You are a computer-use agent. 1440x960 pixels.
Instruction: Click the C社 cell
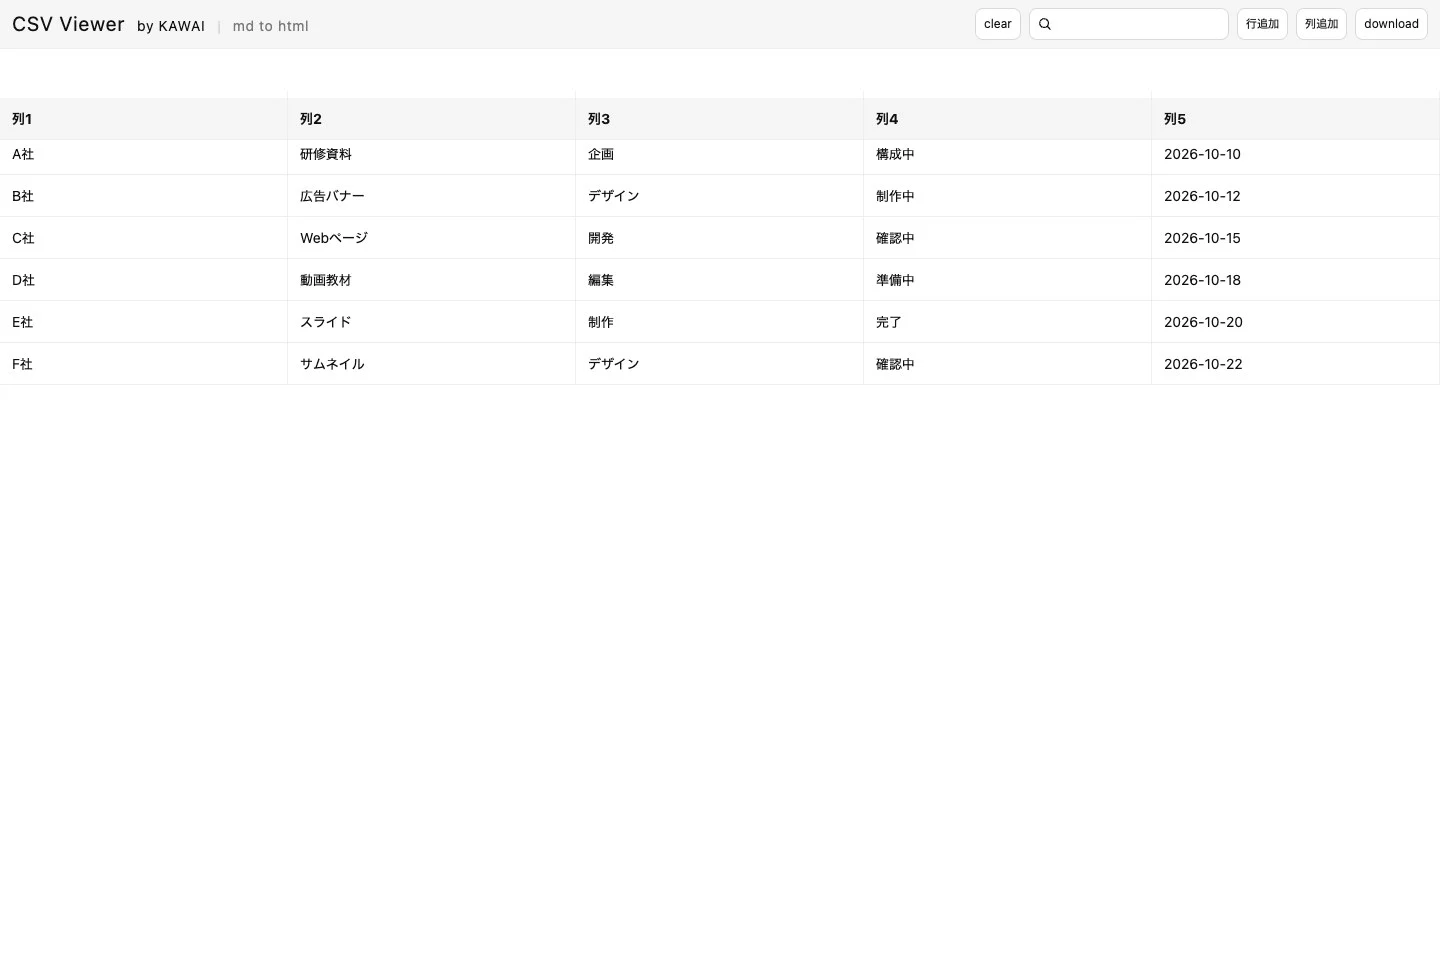click(x=144, y=238)
